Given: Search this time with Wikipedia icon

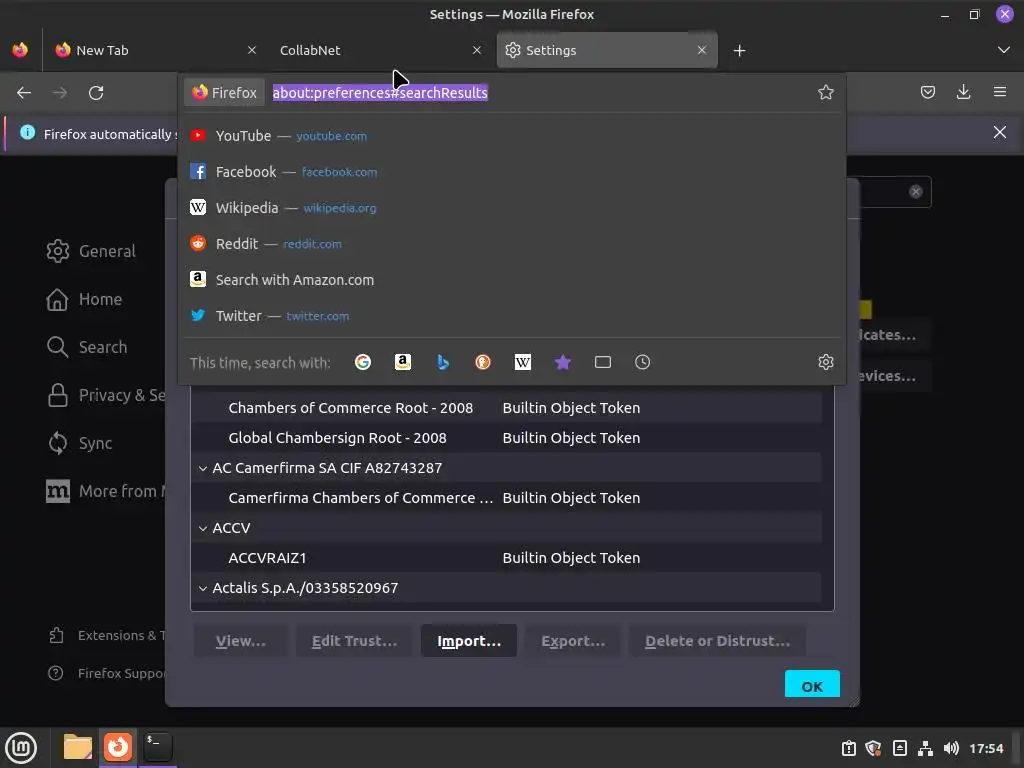Looking at the screenshot, I should pos(522,362).
